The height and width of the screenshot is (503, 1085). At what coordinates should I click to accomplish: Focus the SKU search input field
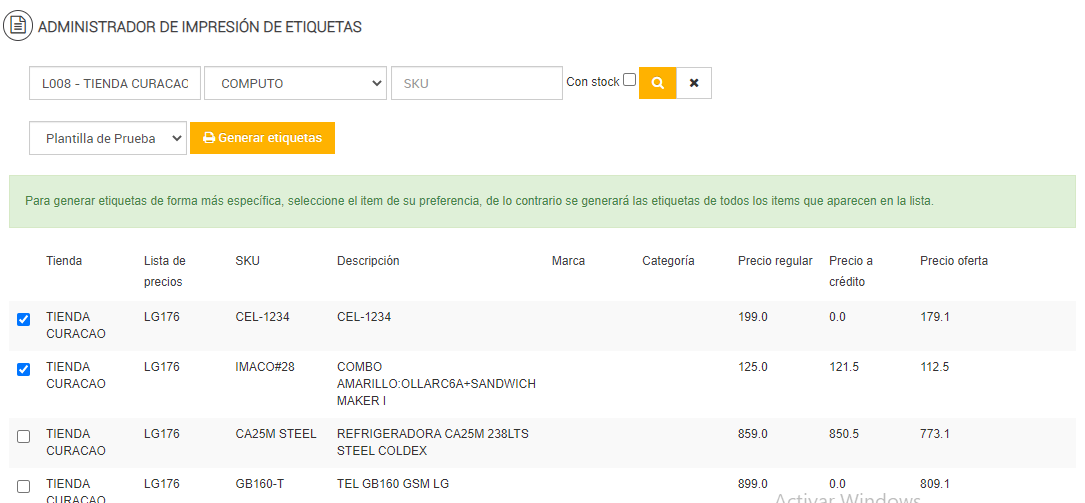pos(476,84)
